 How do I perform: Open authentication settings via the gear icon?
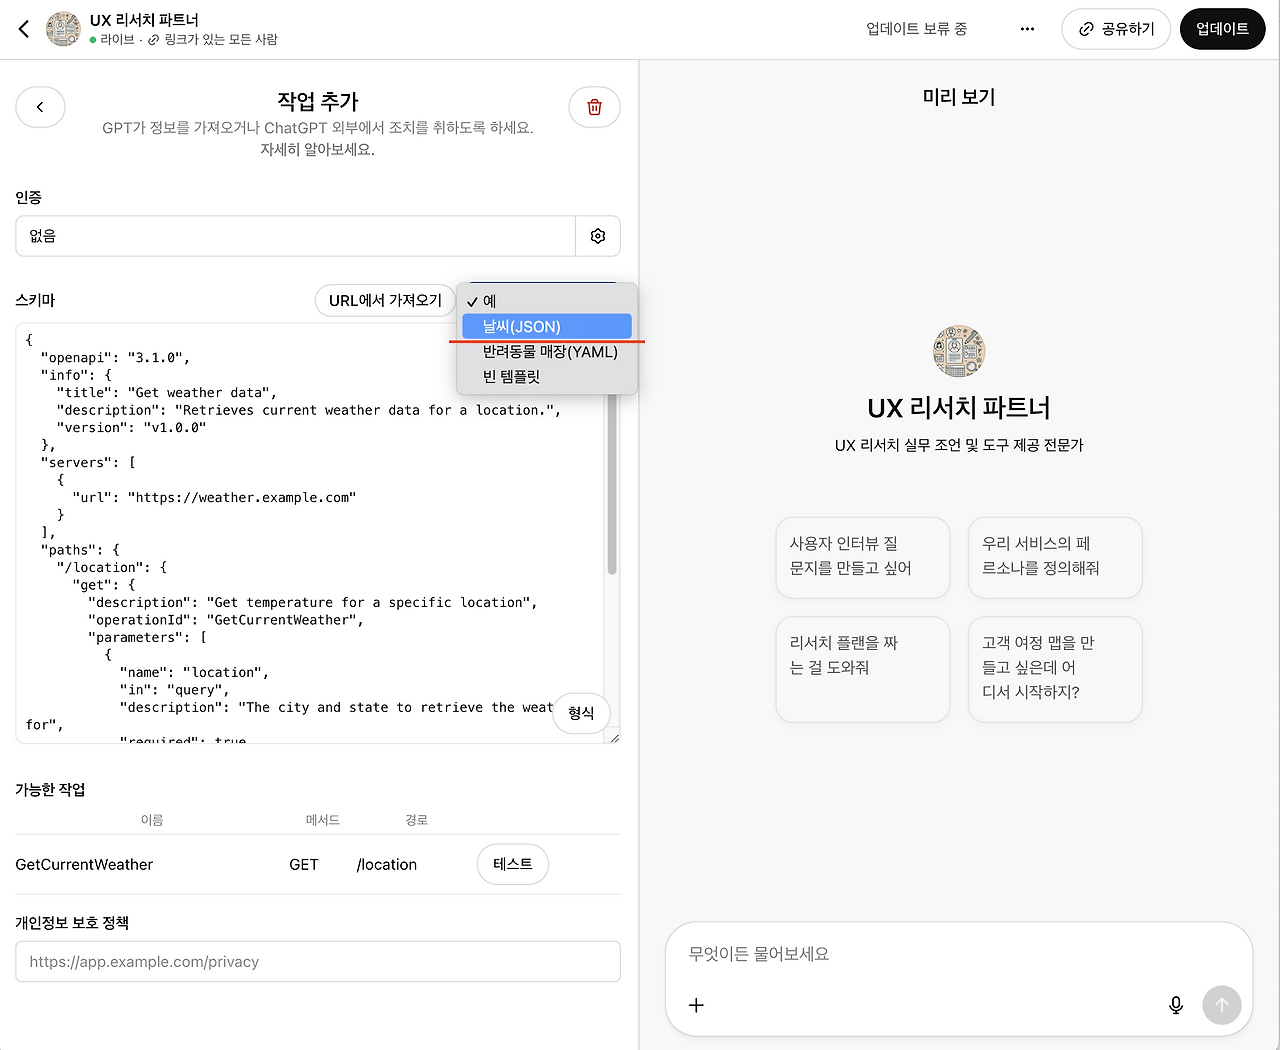(x=598, y=236)
